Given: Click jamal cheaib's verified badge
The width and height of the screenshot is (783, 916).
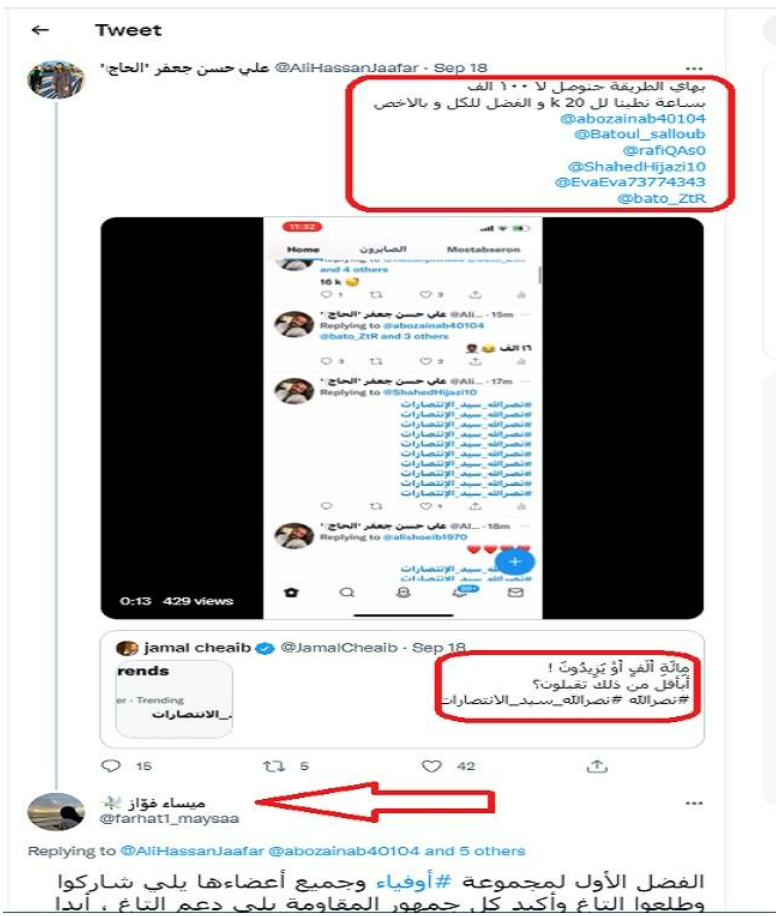Looking at the screenshot, I should (x=265, y=648).
